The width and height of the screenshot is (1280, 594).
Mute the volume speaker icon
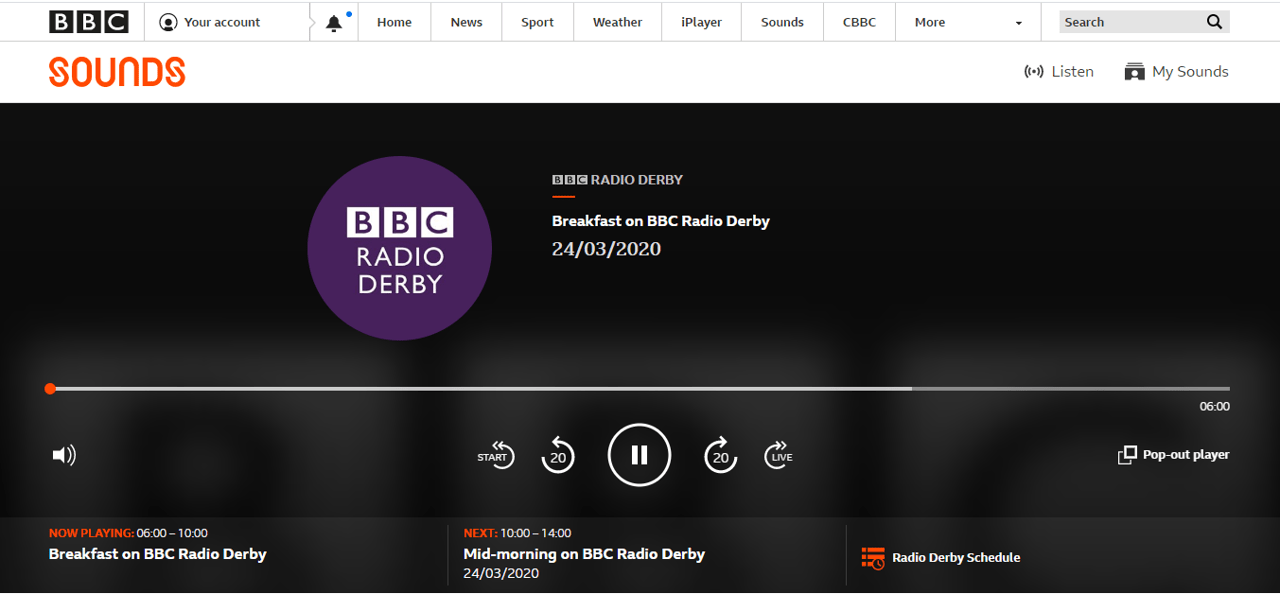point(64,455)
